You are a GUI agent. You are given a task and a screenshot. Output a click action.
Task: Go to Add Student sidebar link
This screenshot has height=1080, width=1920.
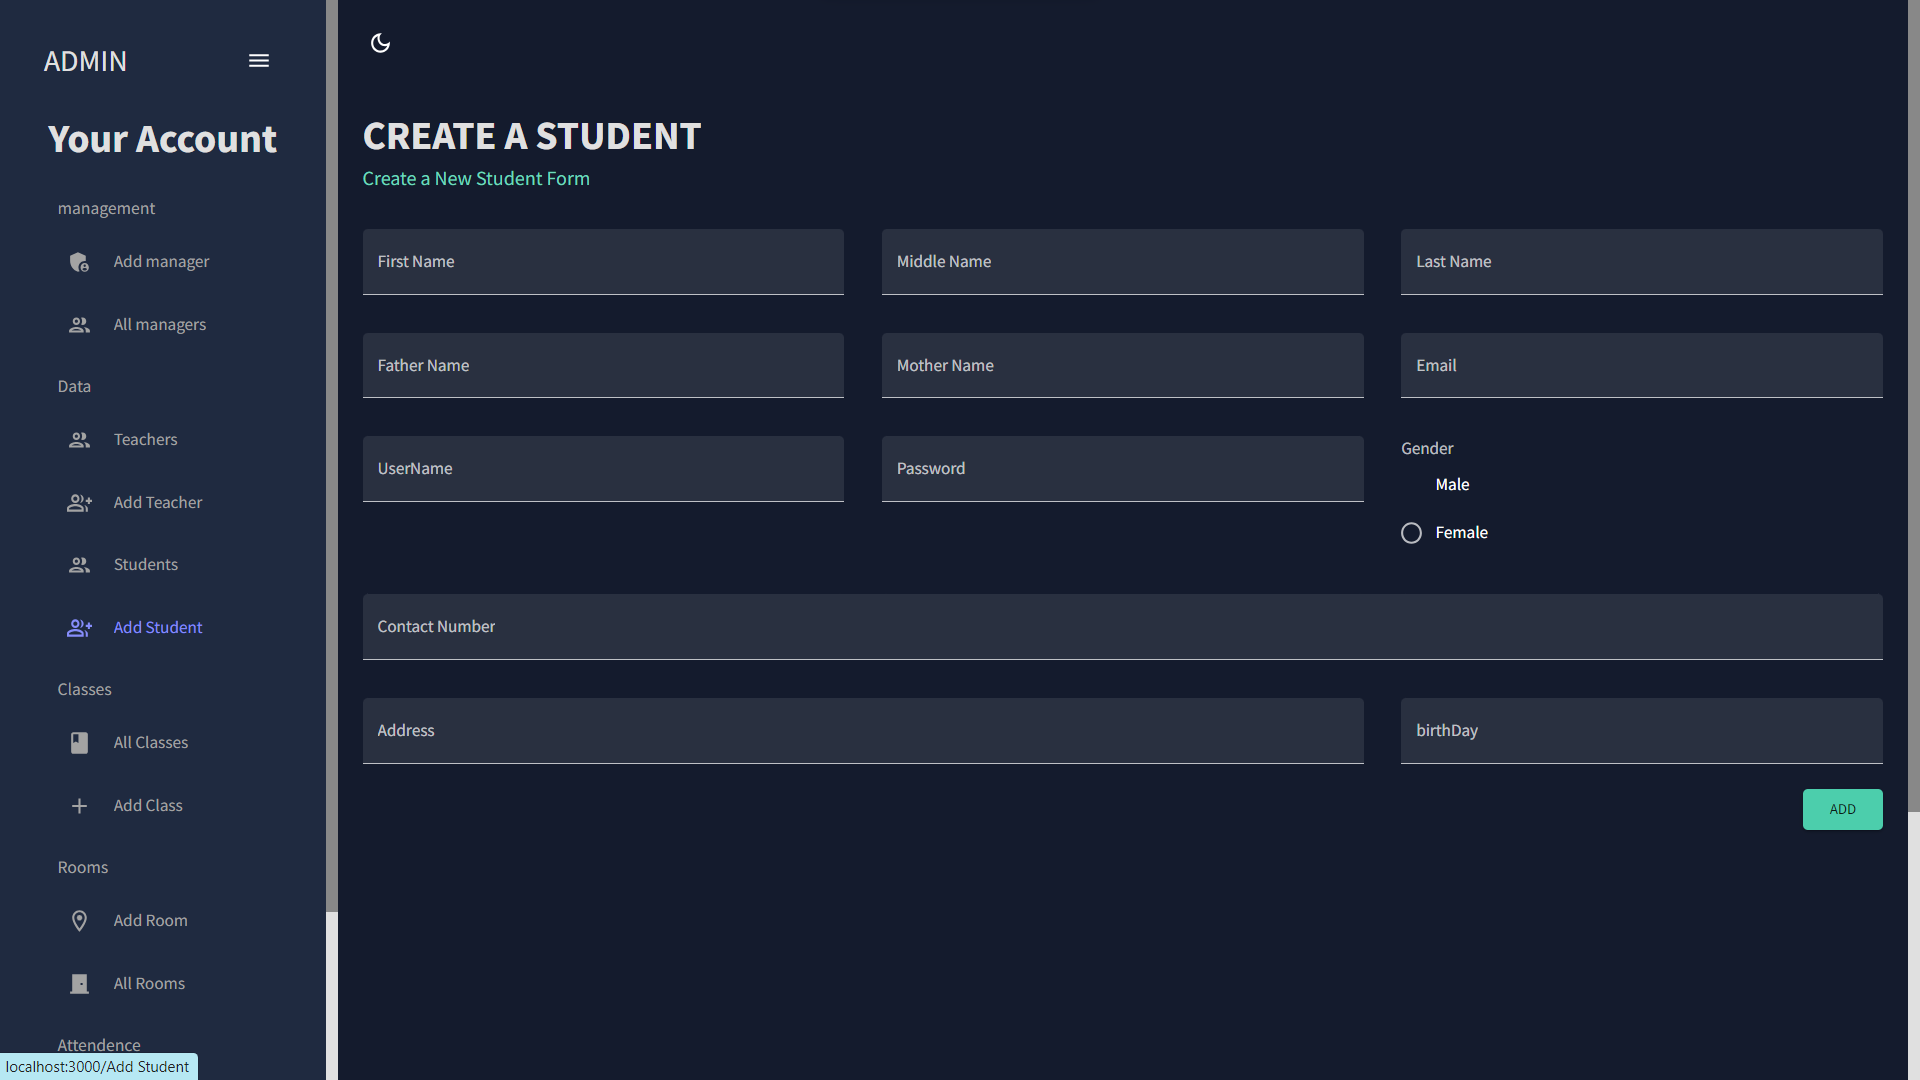tap(158, 628)
